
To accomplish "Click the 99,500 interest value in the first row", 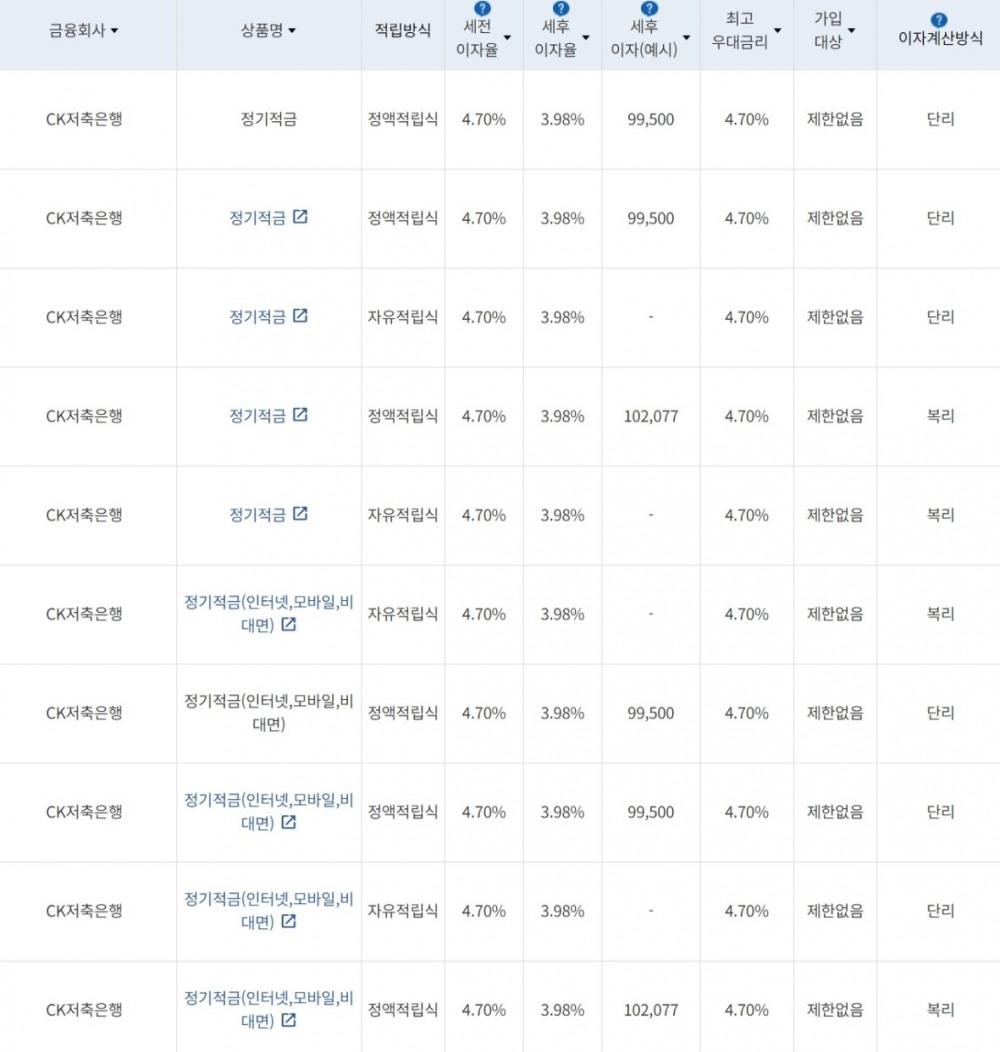I will (651, 119).
